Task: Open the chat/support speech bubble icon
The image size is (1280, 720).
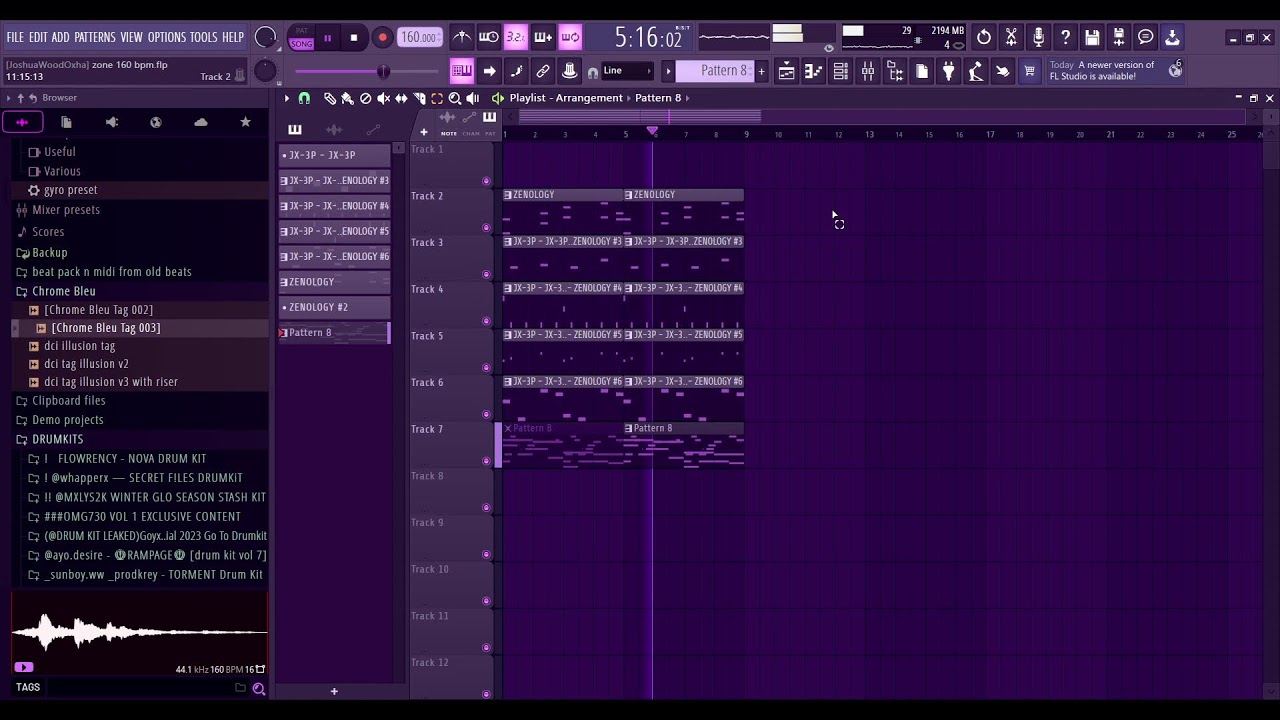Action: pyautogui.click(x=1146, y=38)
